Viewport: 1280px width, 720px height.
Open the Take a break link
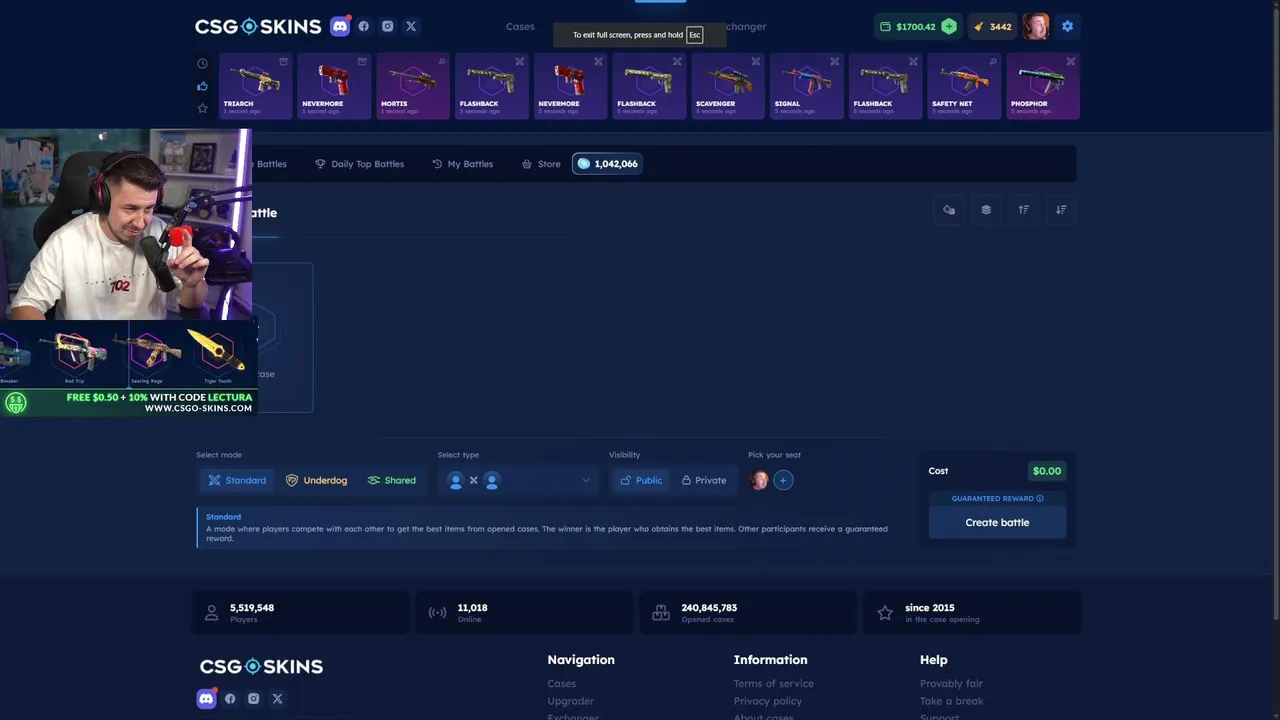(951, 701)
